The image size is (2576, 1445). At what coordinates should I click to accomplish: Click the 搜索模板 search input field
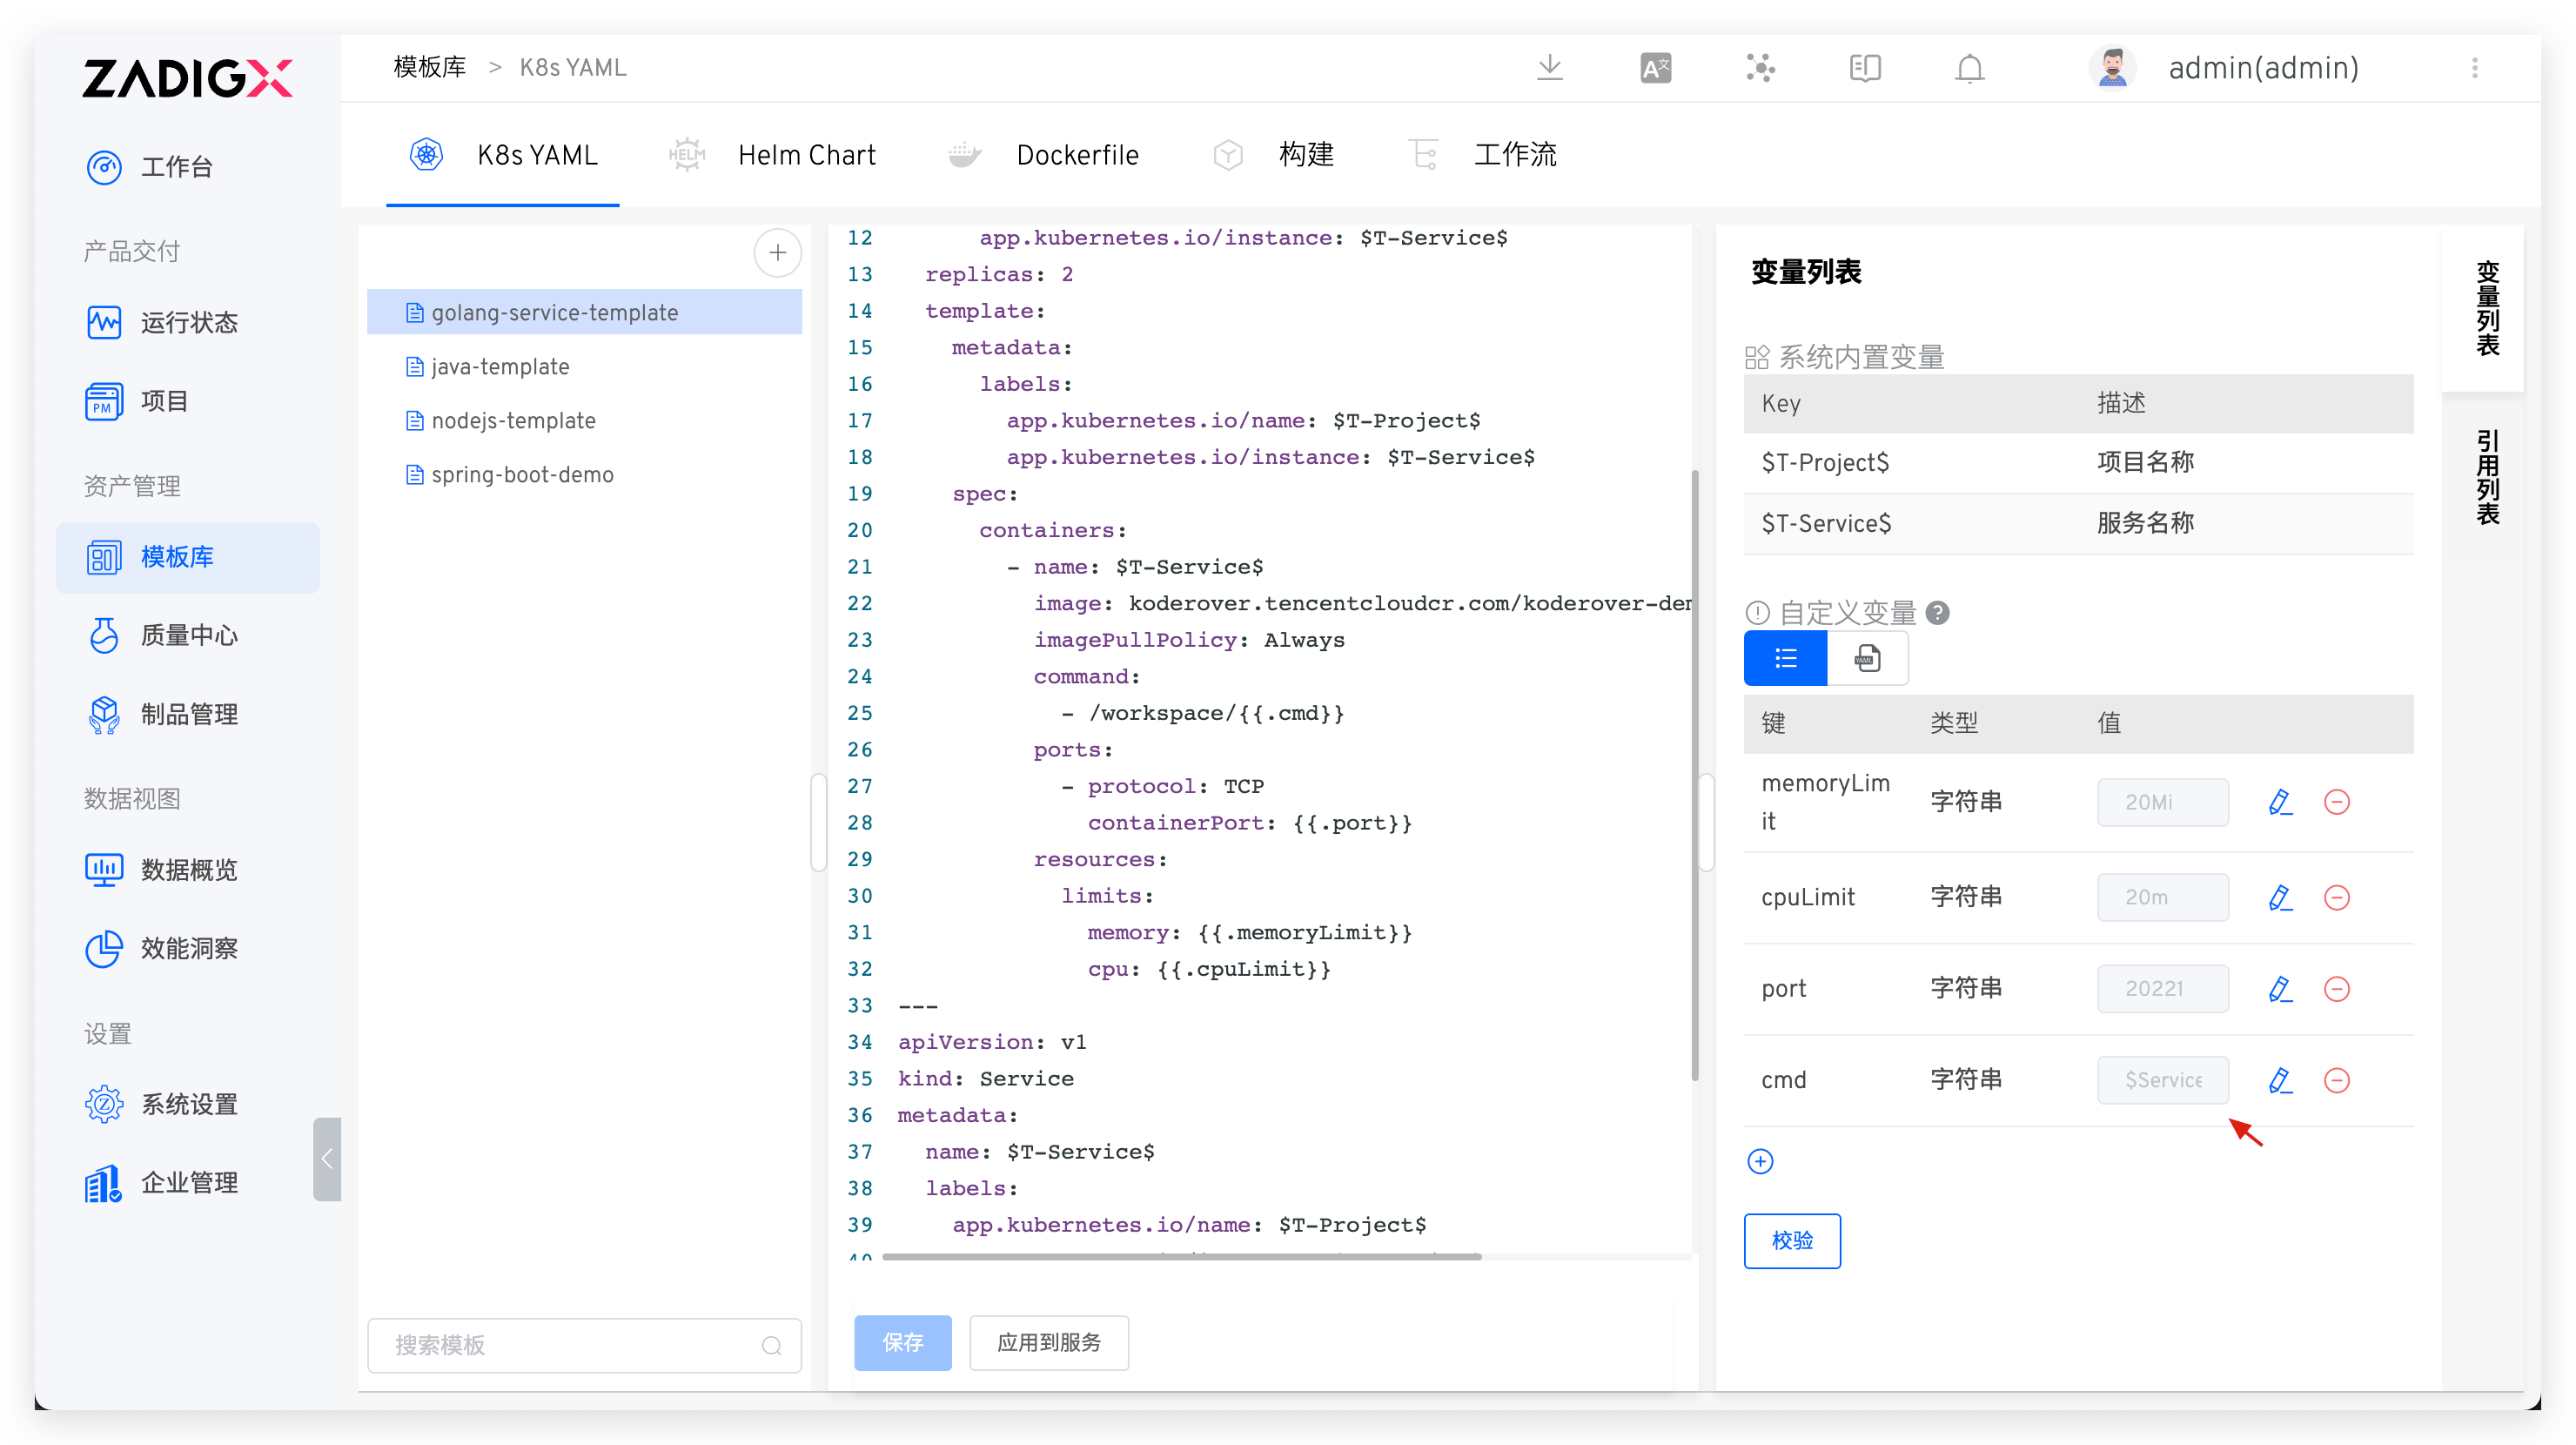coord(584,1345)
